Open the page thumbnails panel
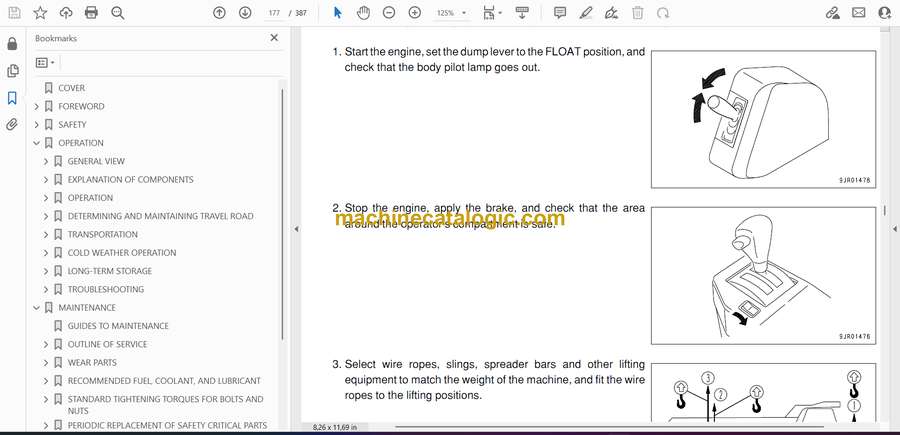Image resolution: width=900 pixels, height=435 pixels. 12,71
